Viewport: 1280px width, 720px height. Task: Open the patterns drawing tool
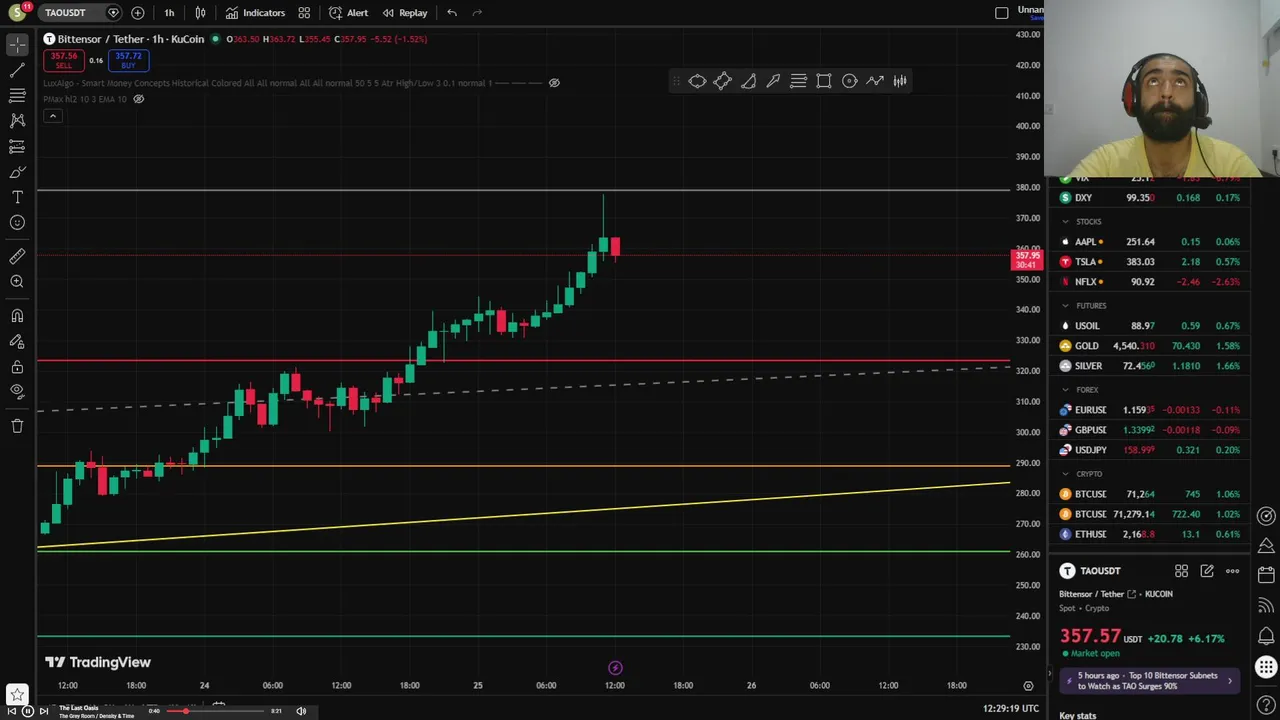tap(17, 120)
